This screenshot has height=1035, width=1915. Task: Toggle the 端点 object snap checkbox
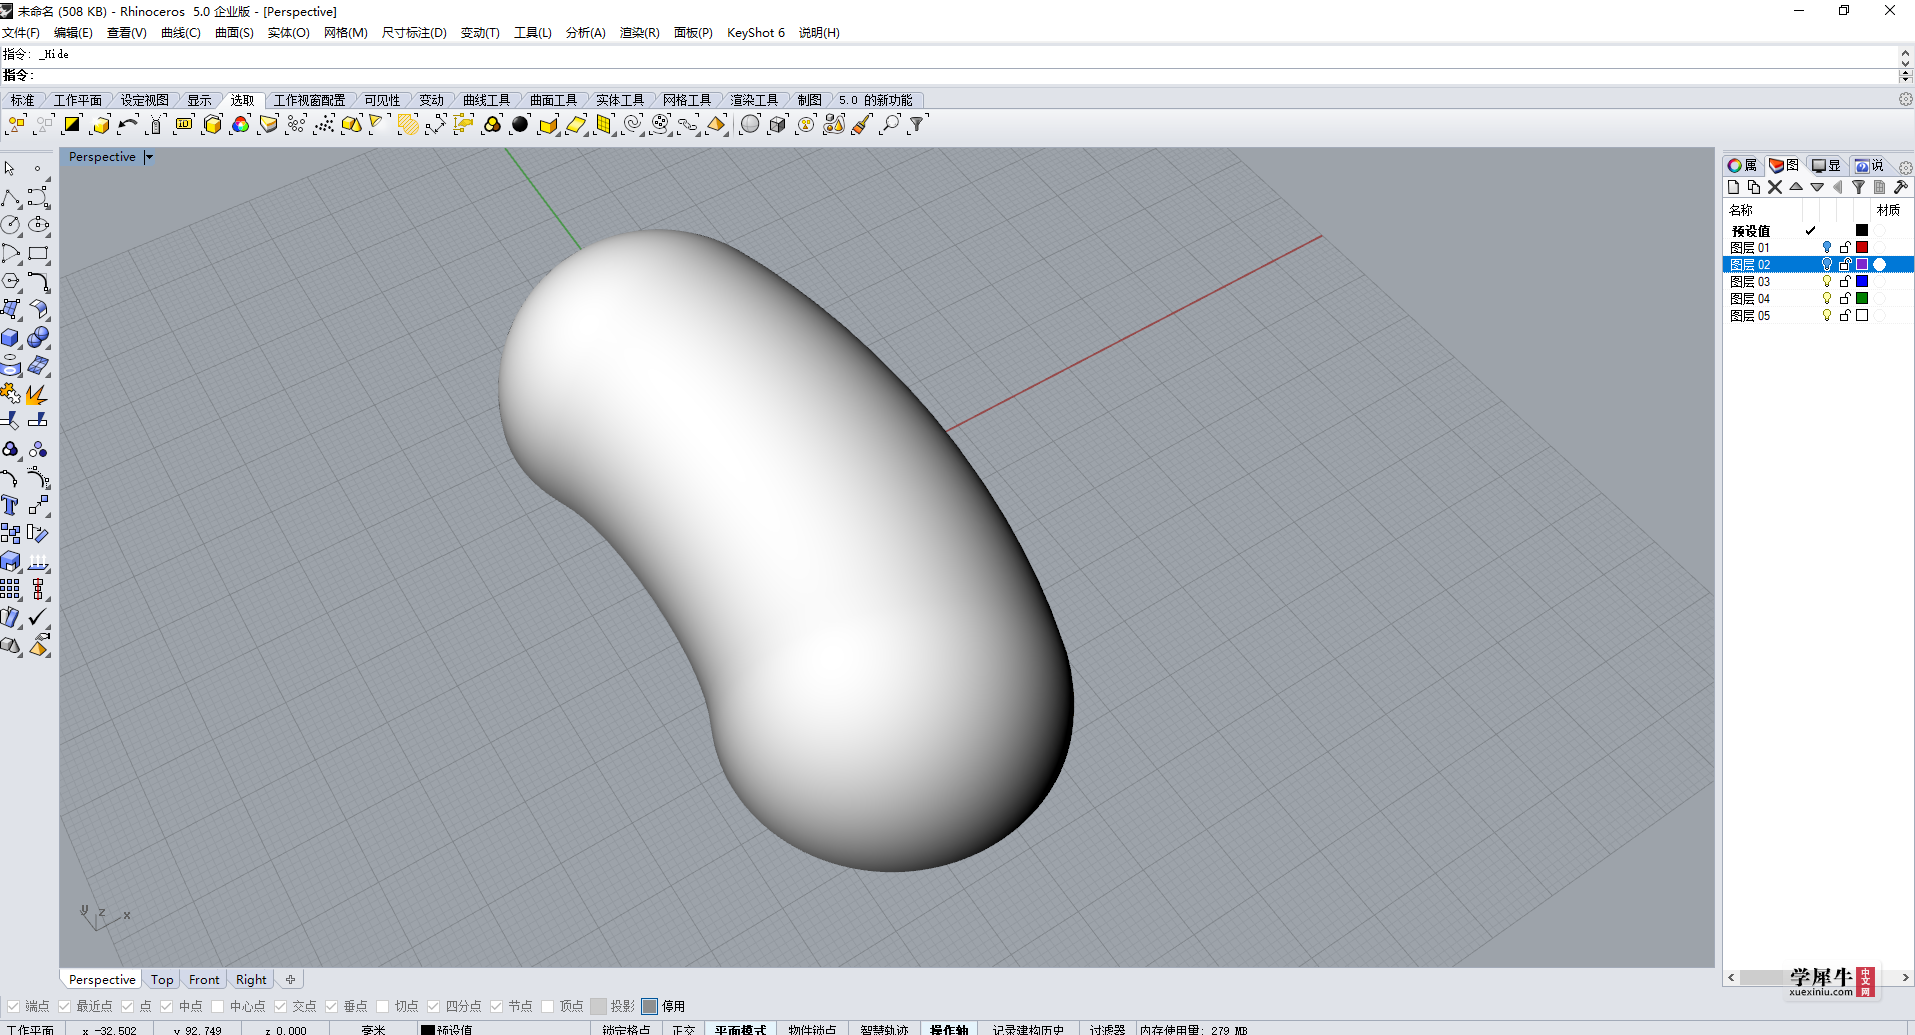14,1006
